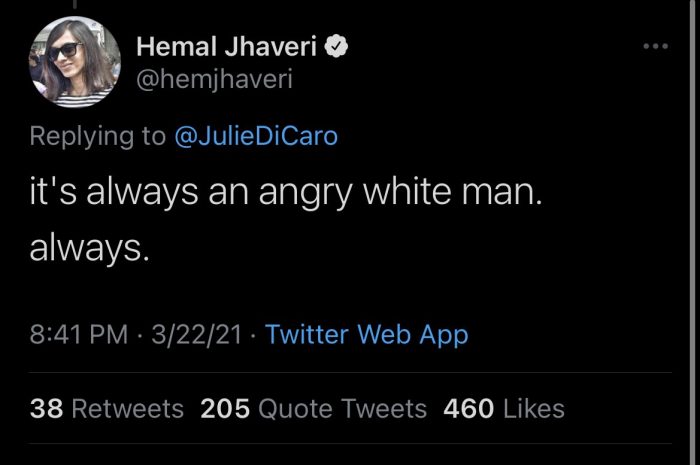Open the three-dot more options menu
The image size is (700, 465).
(655, 46)
